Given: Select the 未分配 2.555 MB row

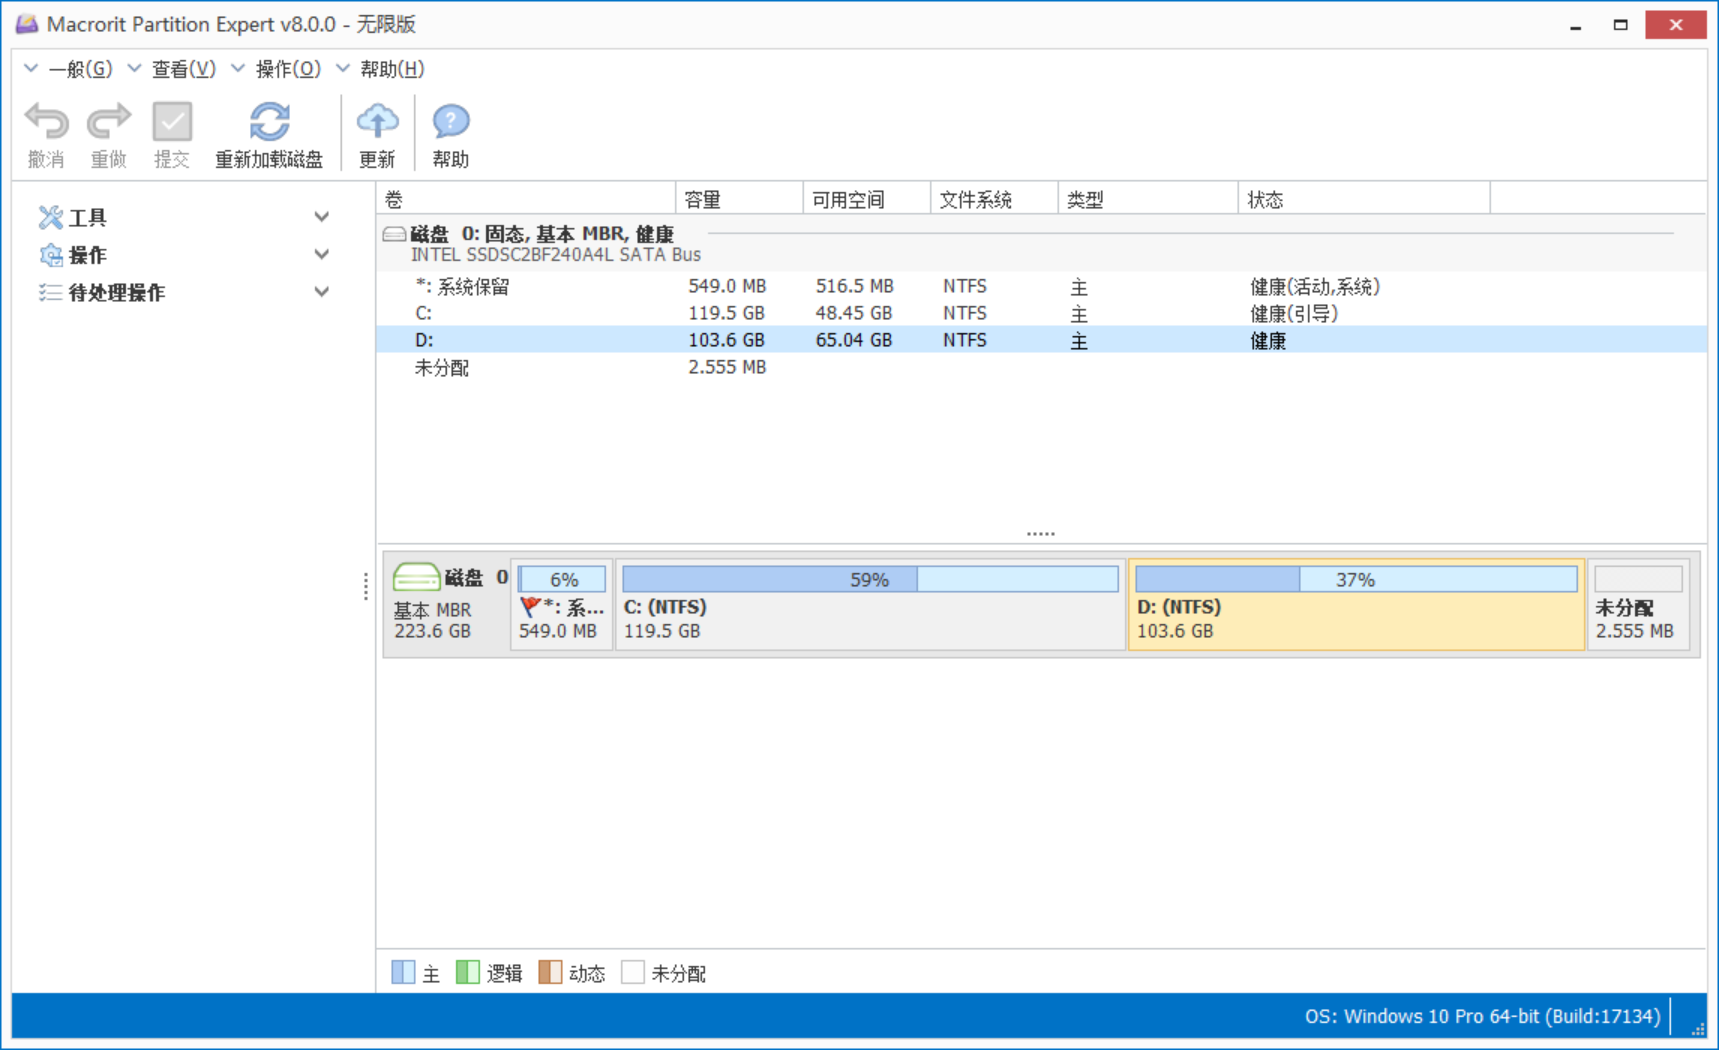Looking at the screenshot, I should coord(1041,367).
